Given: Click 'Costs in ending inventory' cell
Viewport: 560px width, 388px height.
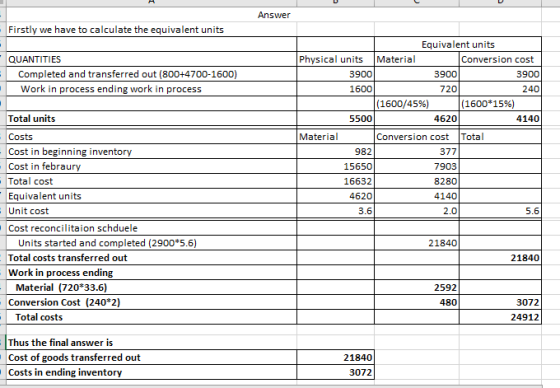Looking at the screenshot, I should click(151, 372).
